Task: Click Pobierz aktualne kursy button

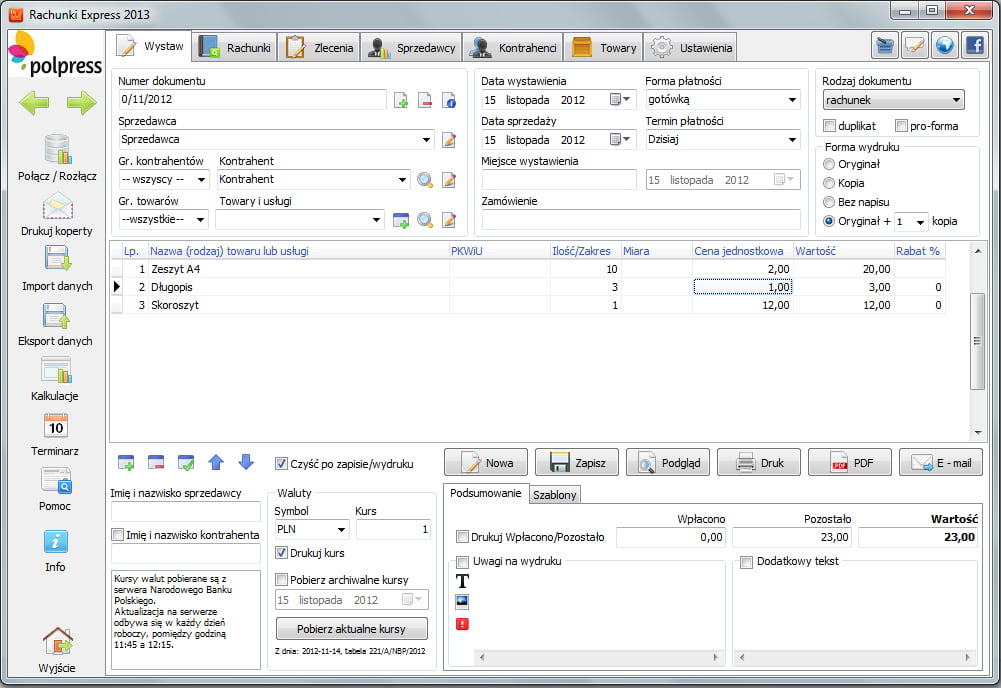Action: click(x=352, y=629)
